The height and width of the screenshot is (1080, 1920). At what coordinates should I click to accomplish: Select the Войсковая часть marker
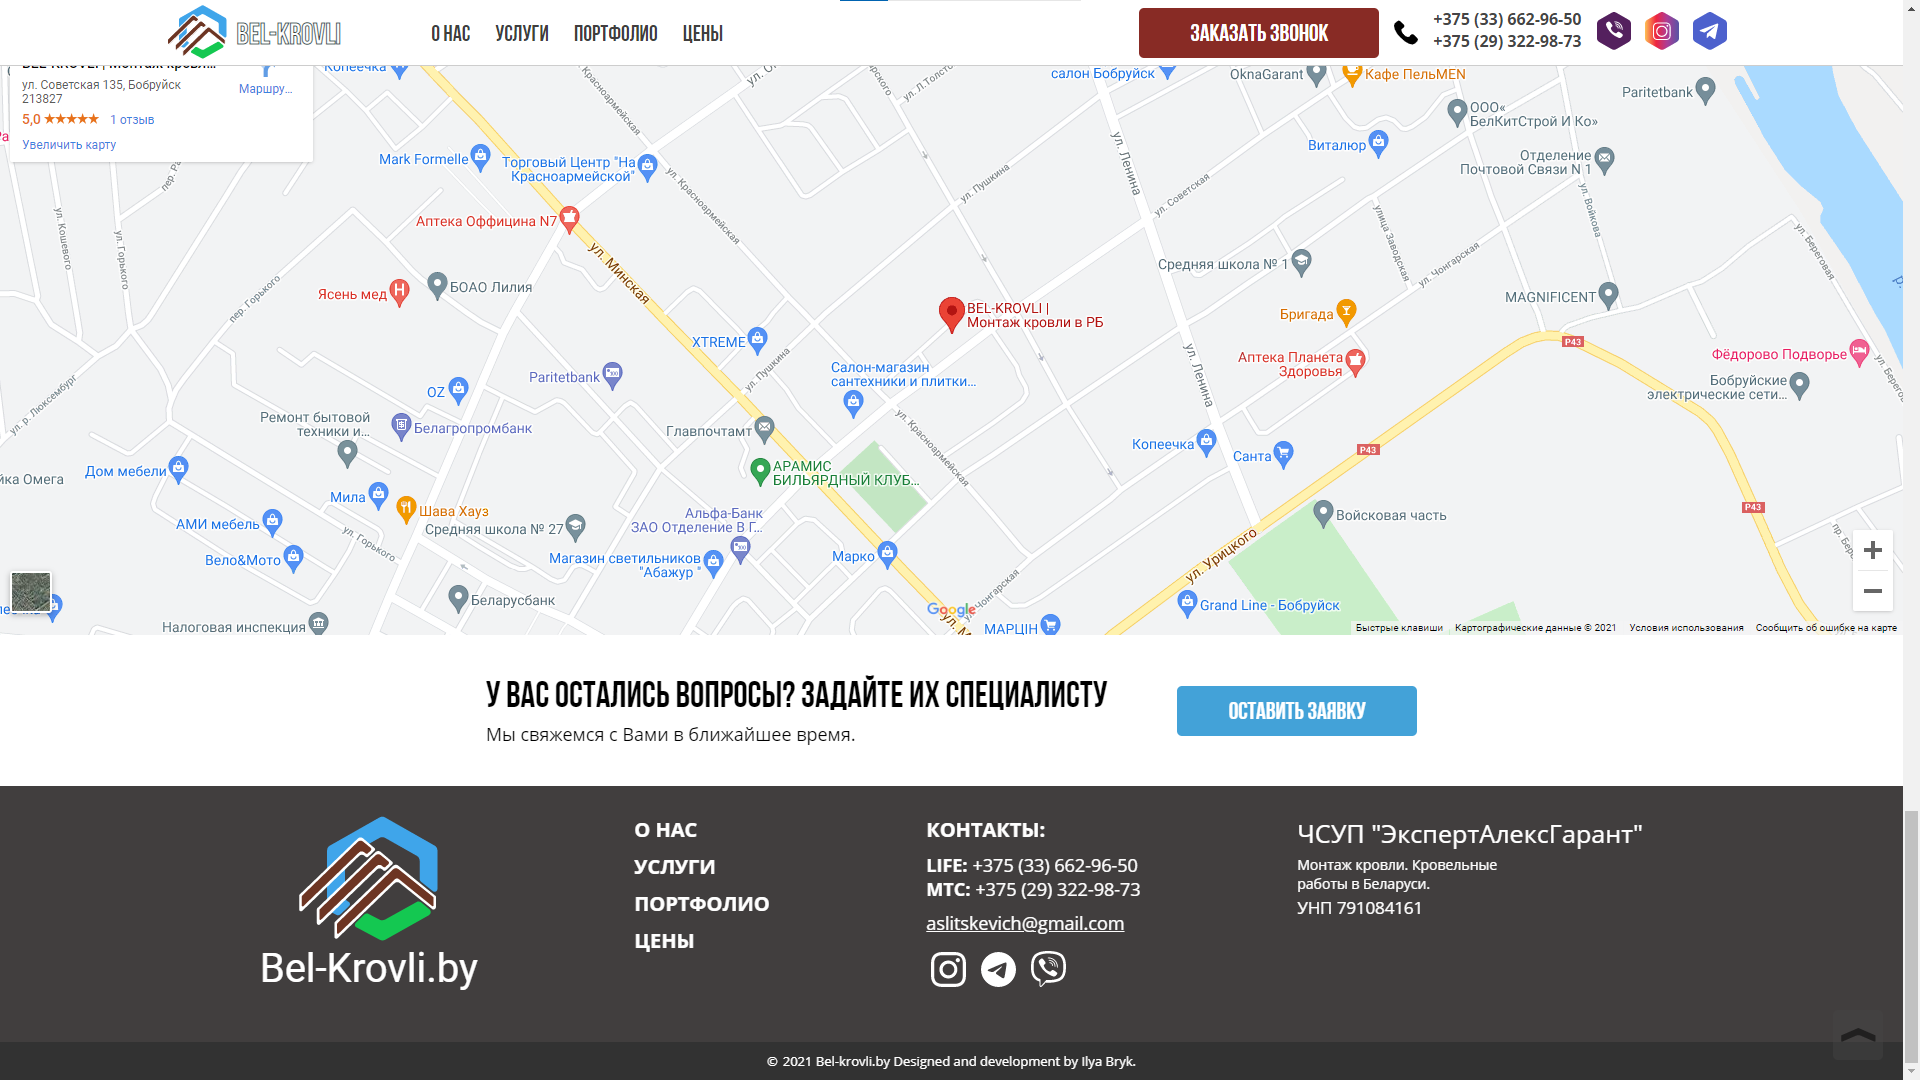1323,513
